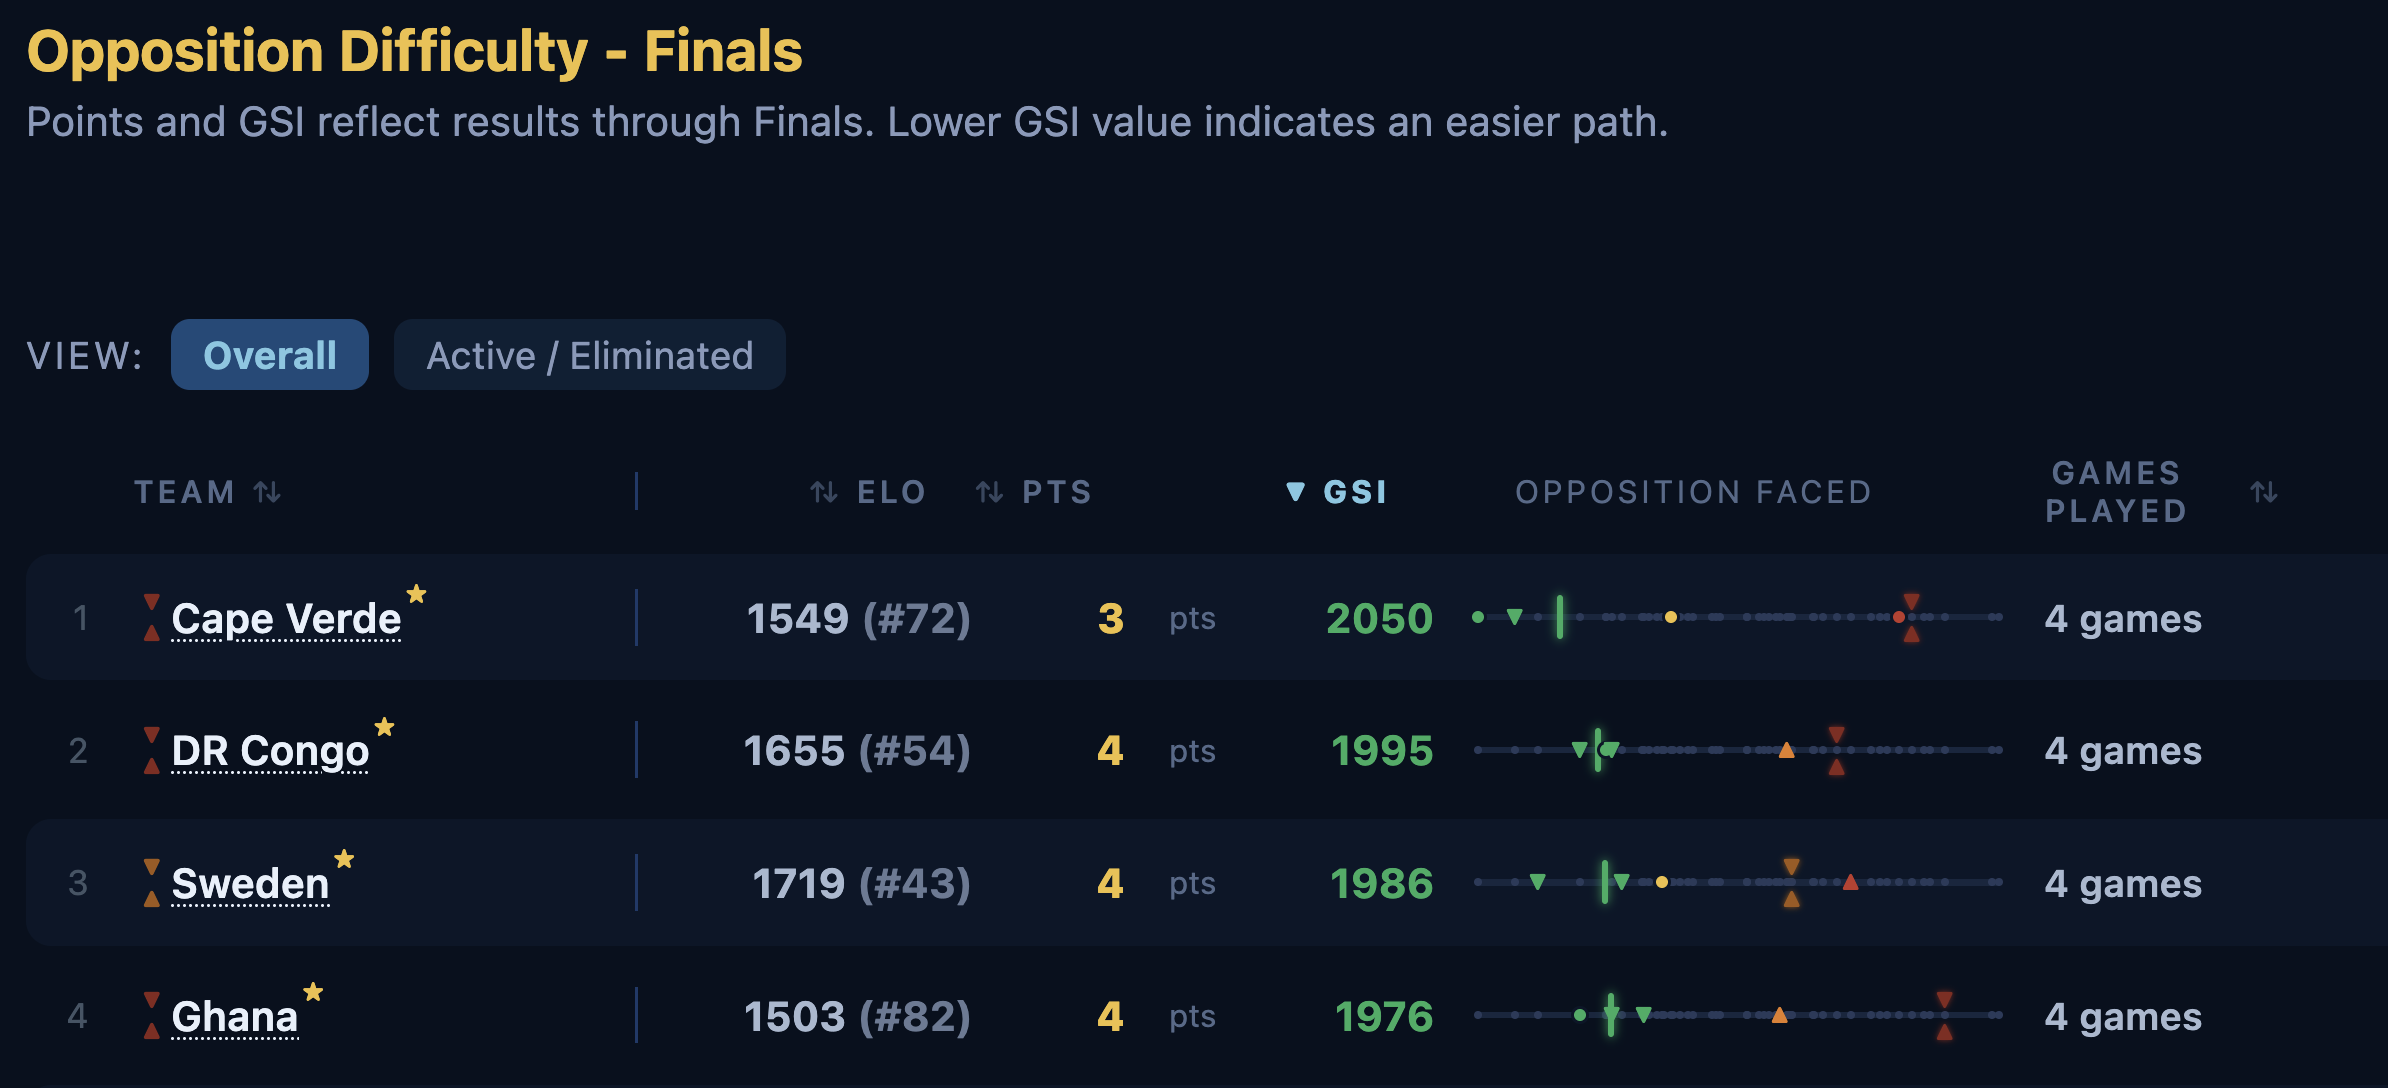Click gold star beside Ghana
2388x1088 pixels.
(313, 992)
